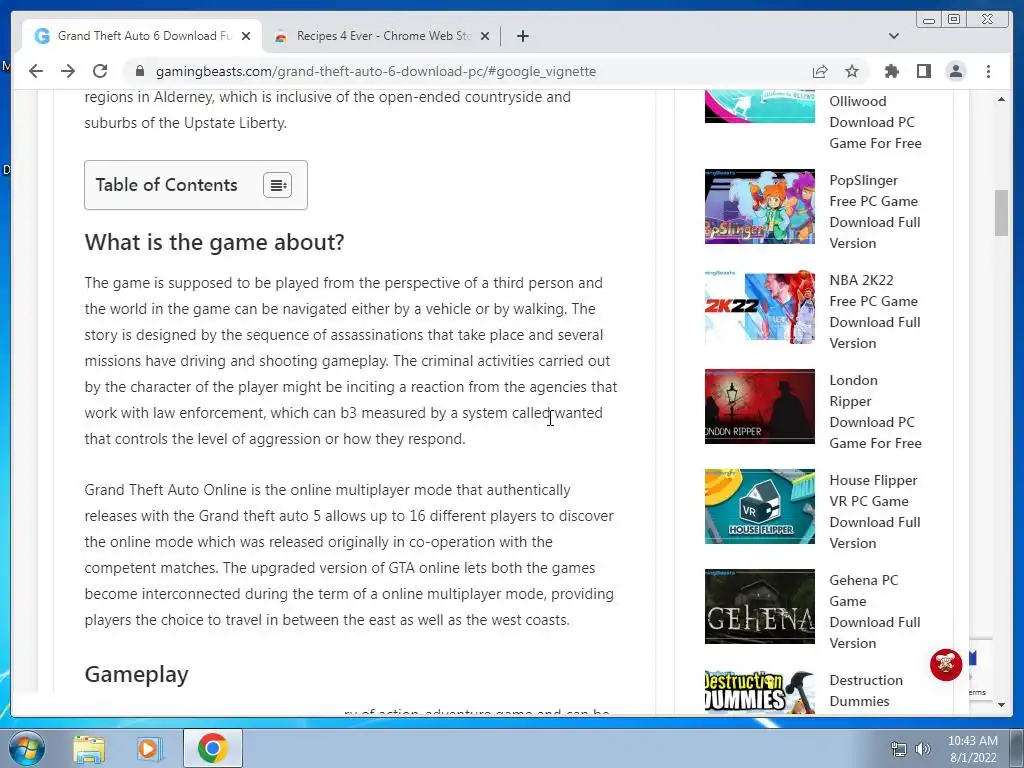Viewport: 1024px width, 768px height.
Task: Follow the London Ripper Download link
Action: 875,411
